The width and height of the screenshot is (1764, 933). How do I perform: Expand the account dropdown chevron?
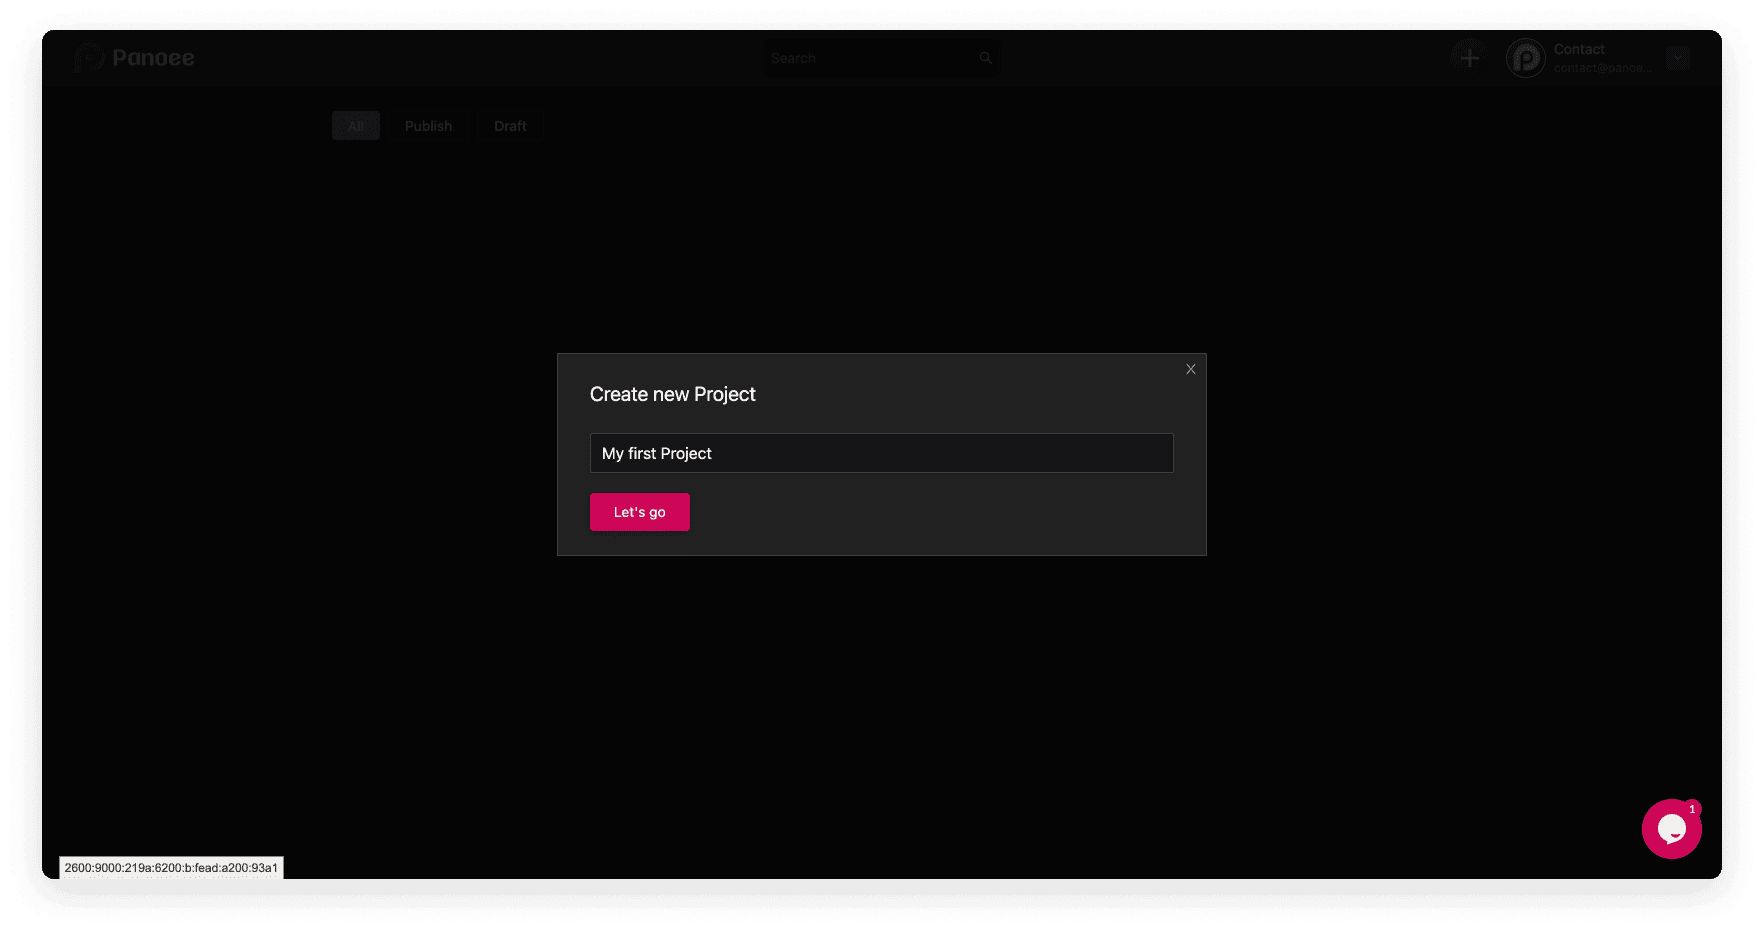pyautogui.click(x=1678, y=58)
